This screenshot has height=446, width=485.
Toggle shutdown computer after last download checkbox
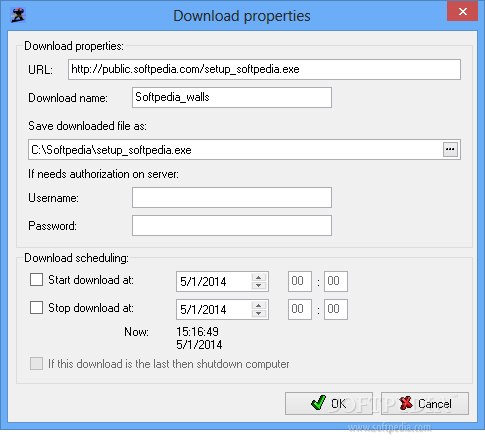(36, 364)
